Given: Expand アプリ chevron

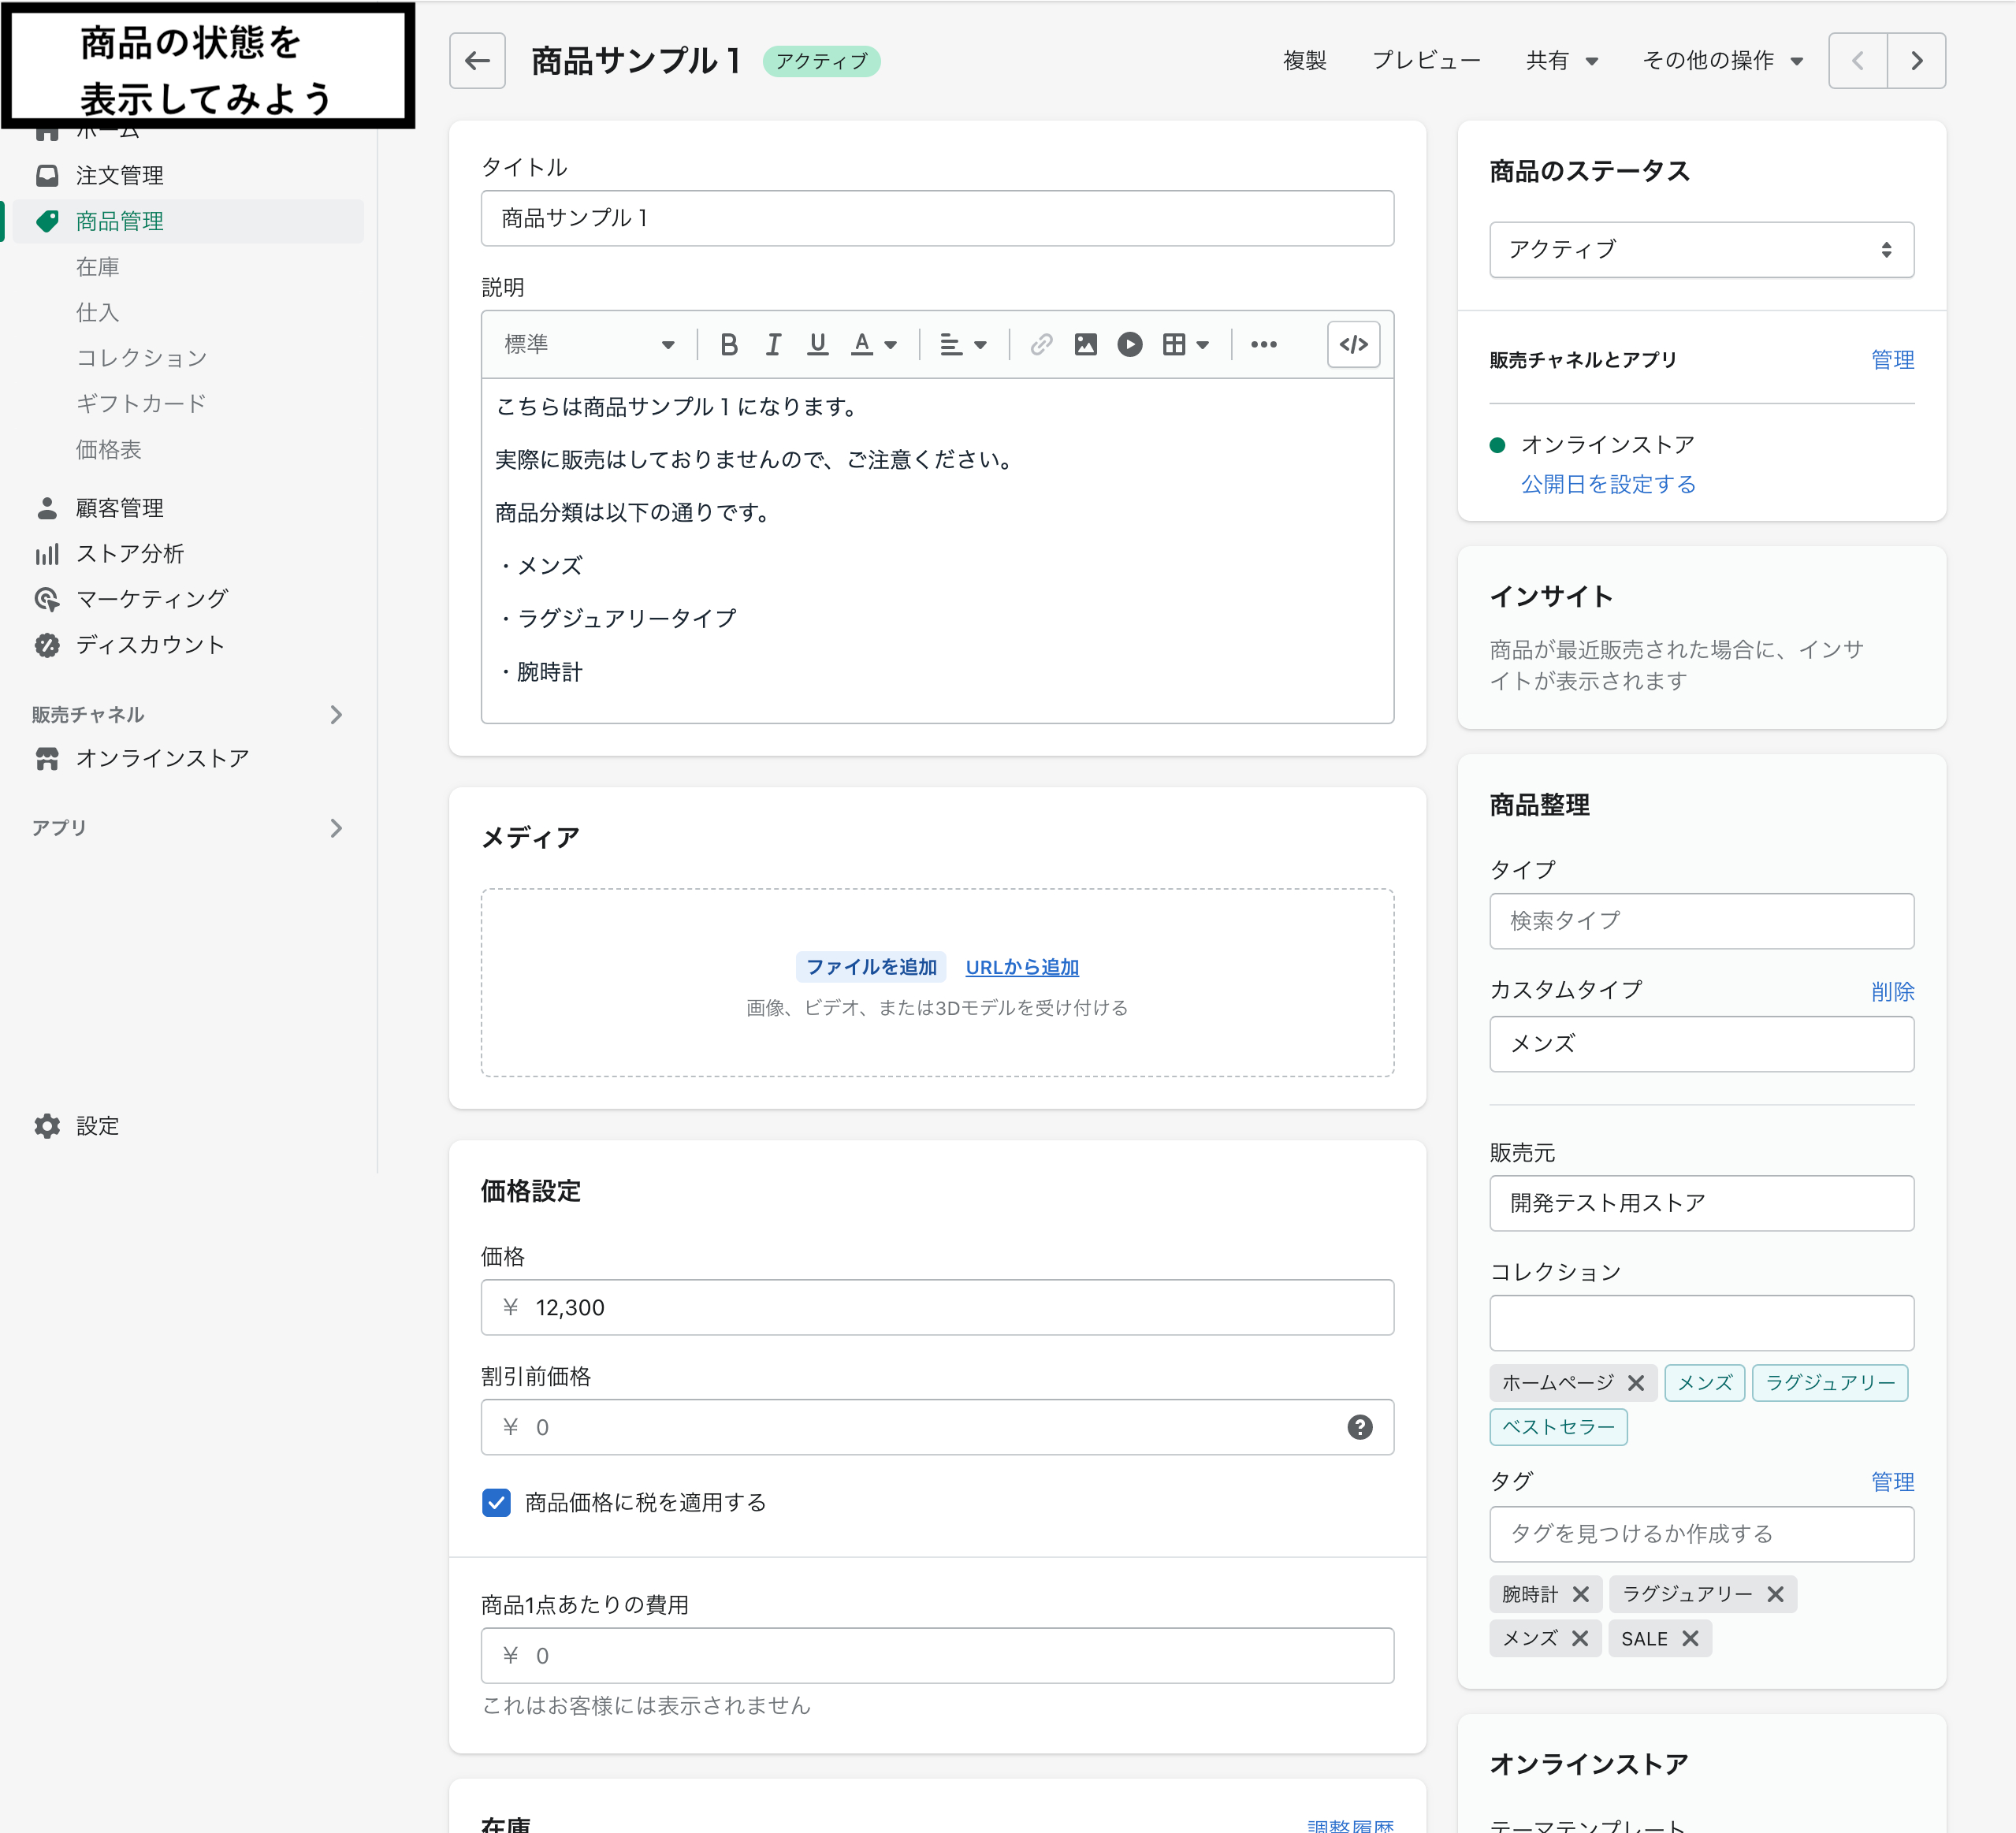Looking at the screenshot, I should point(336,828).
